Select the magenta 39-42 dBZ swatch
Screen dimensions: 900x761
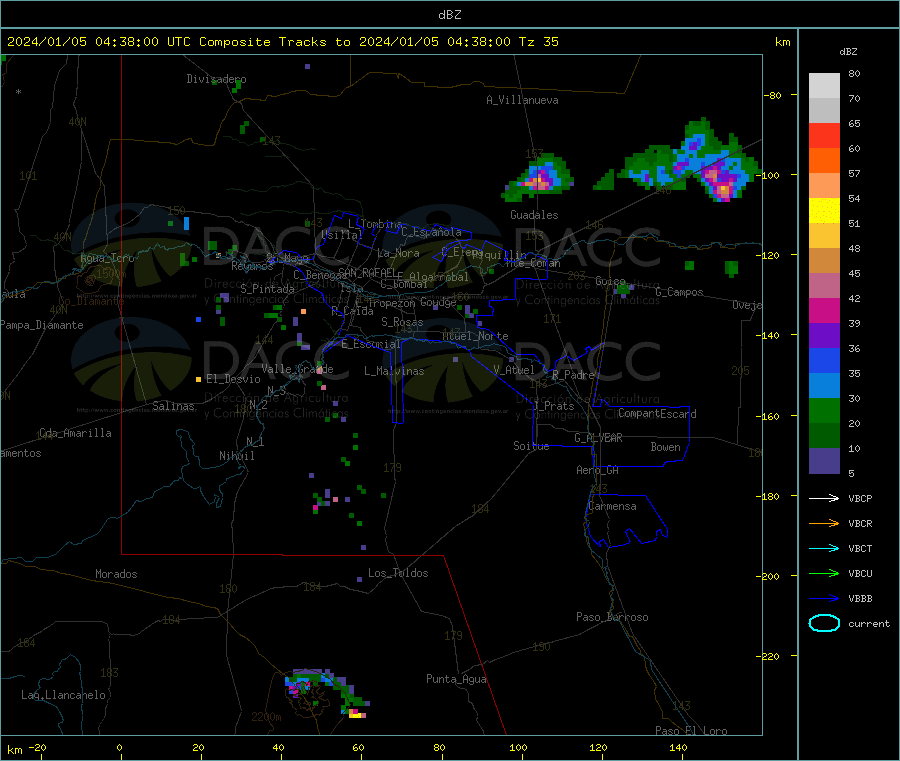[824, 311]
